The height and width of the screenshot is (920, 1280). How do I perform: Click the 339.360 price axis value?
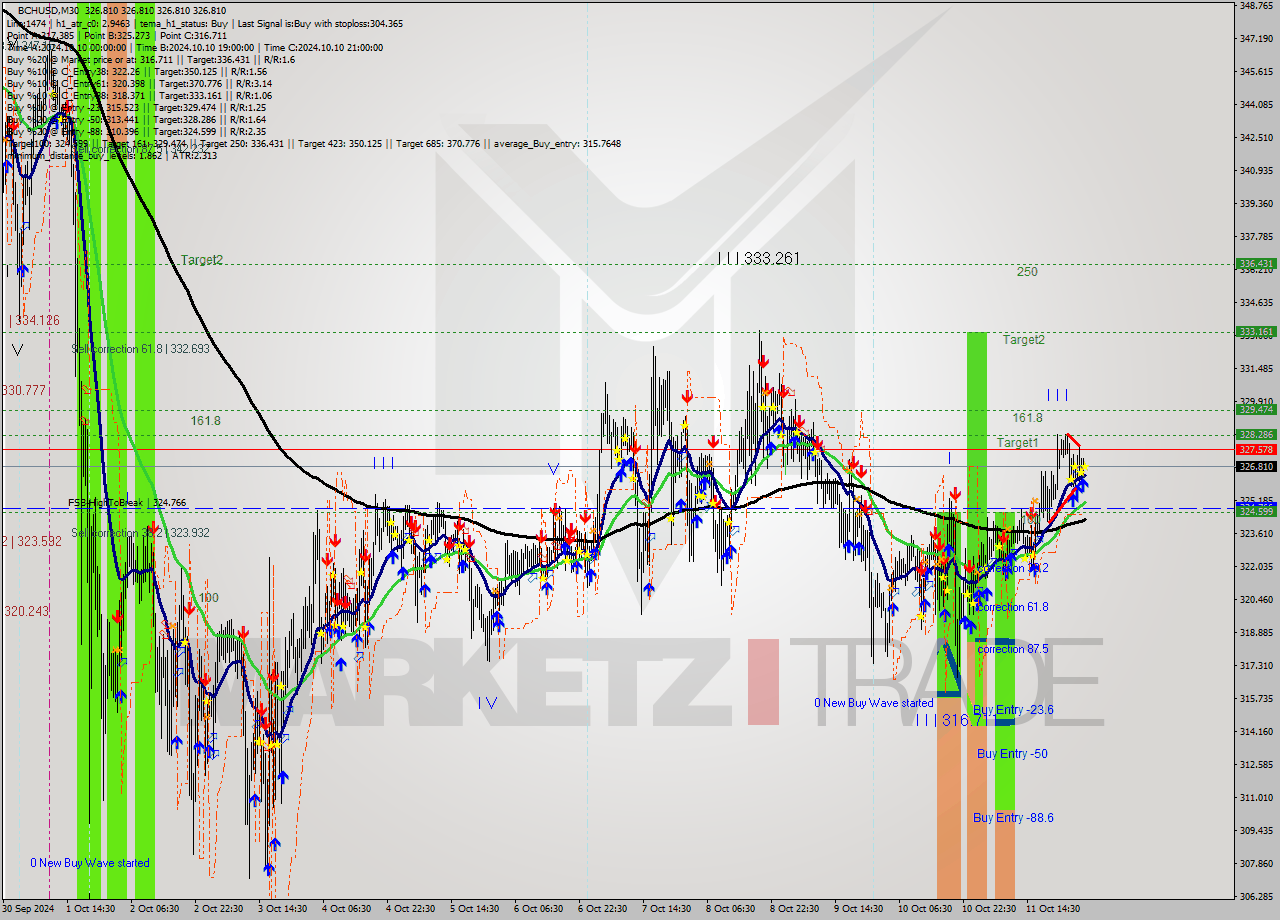[1255, 203]
